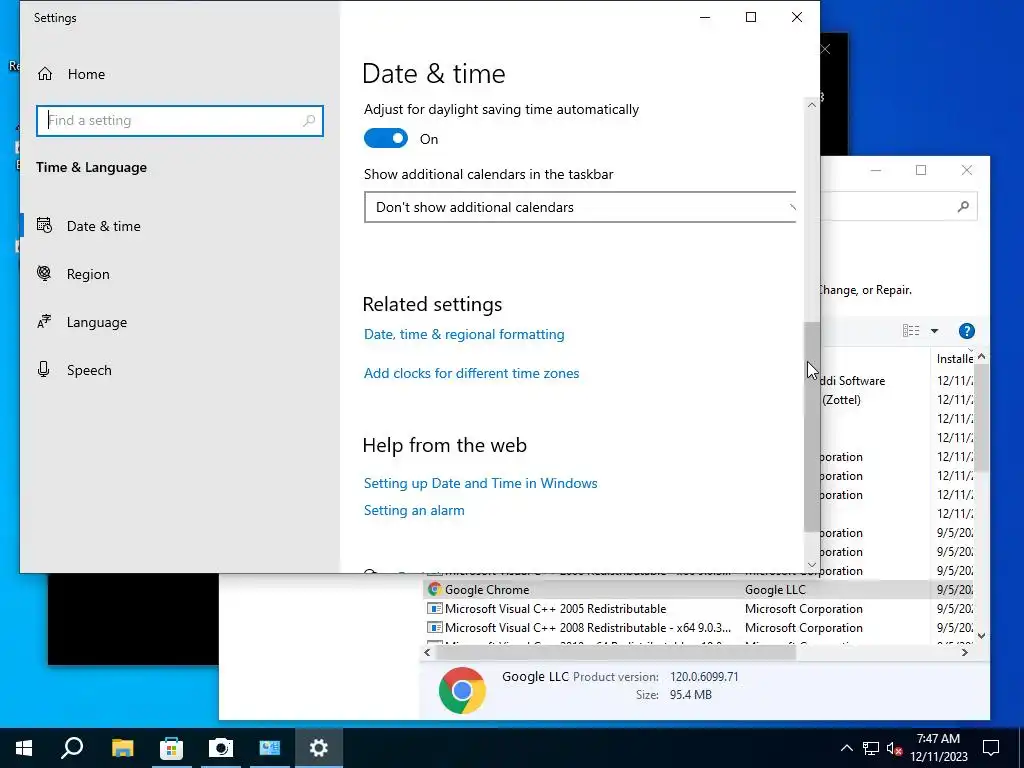Expand view options dropdown arrow in Programs window

coord(935,331)
